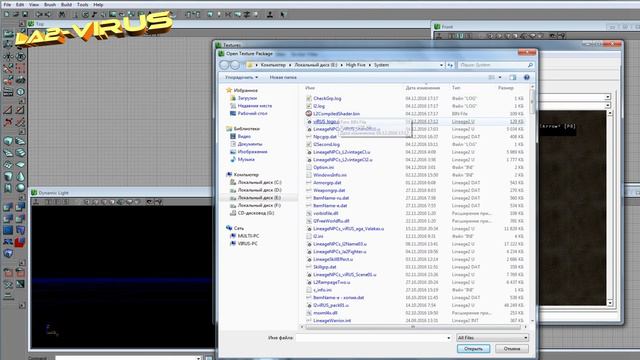This screenshot has width=640, height=360.
Task: Click the Отмена button
Action: click(x=512, y=349)
